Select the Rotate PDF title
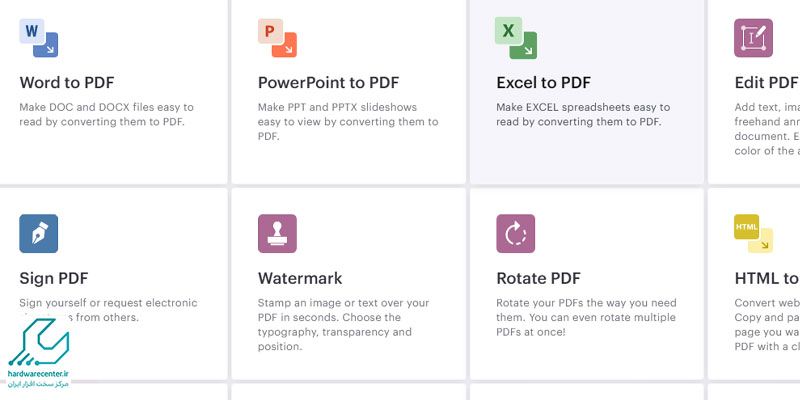Viewport: 800px width, 400px height. (x=538, y=278)
